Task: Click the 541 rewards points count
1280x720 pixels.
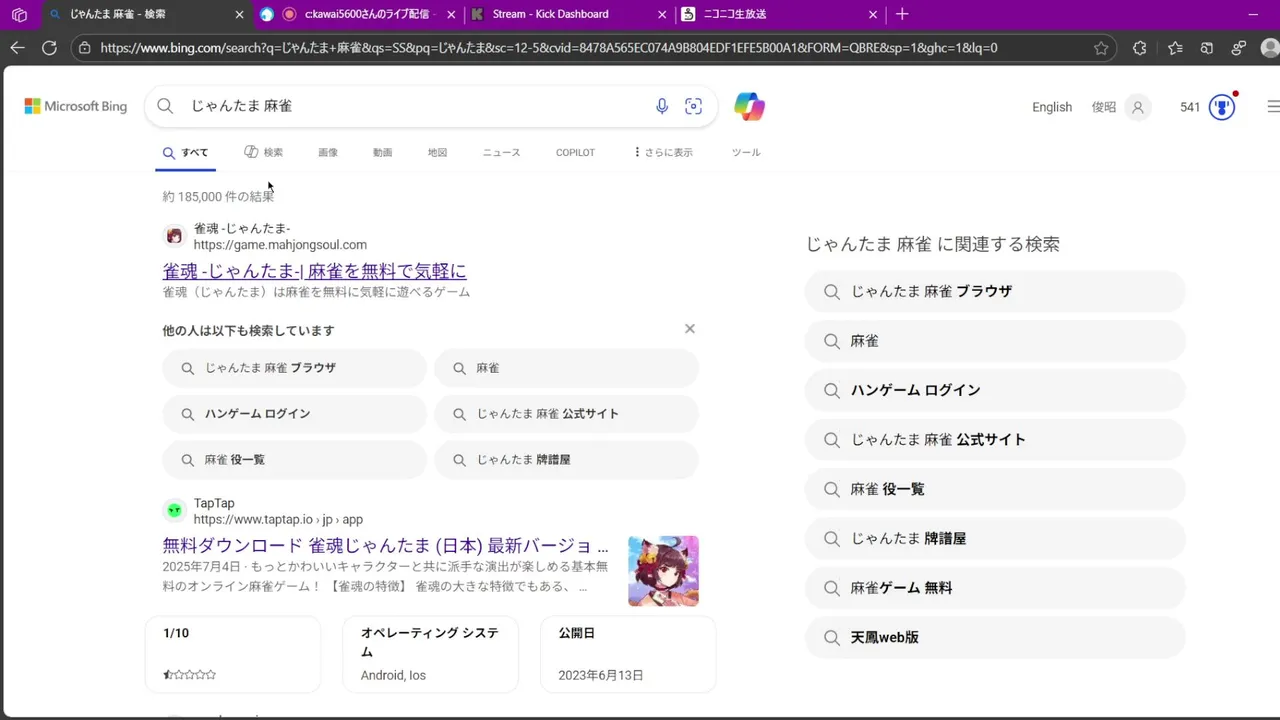Action: click(1190, 107)
